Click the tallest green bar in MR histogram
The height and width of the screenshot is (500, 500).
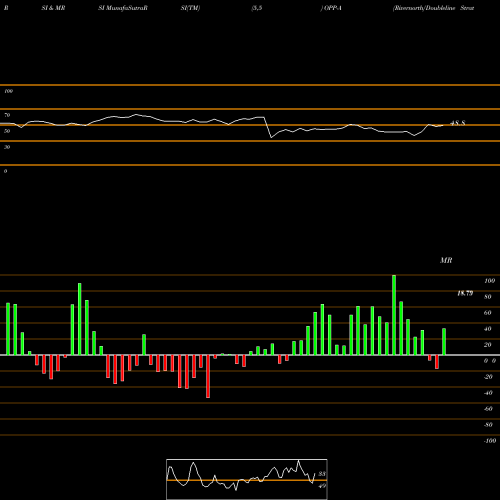[x=394, y=315]
